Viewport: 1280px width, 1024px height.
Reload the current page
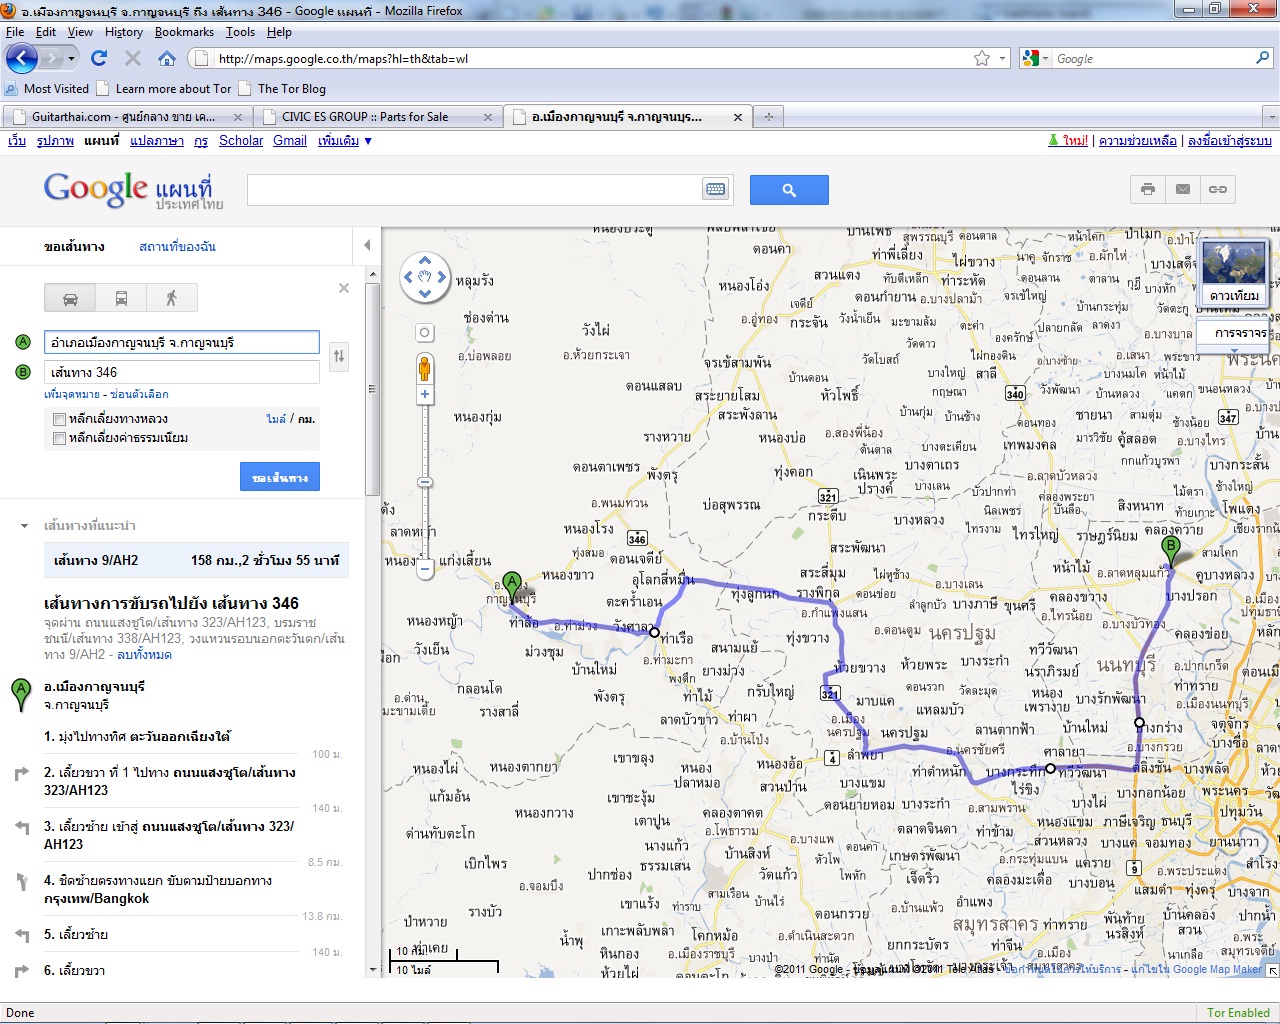[99, 58]
